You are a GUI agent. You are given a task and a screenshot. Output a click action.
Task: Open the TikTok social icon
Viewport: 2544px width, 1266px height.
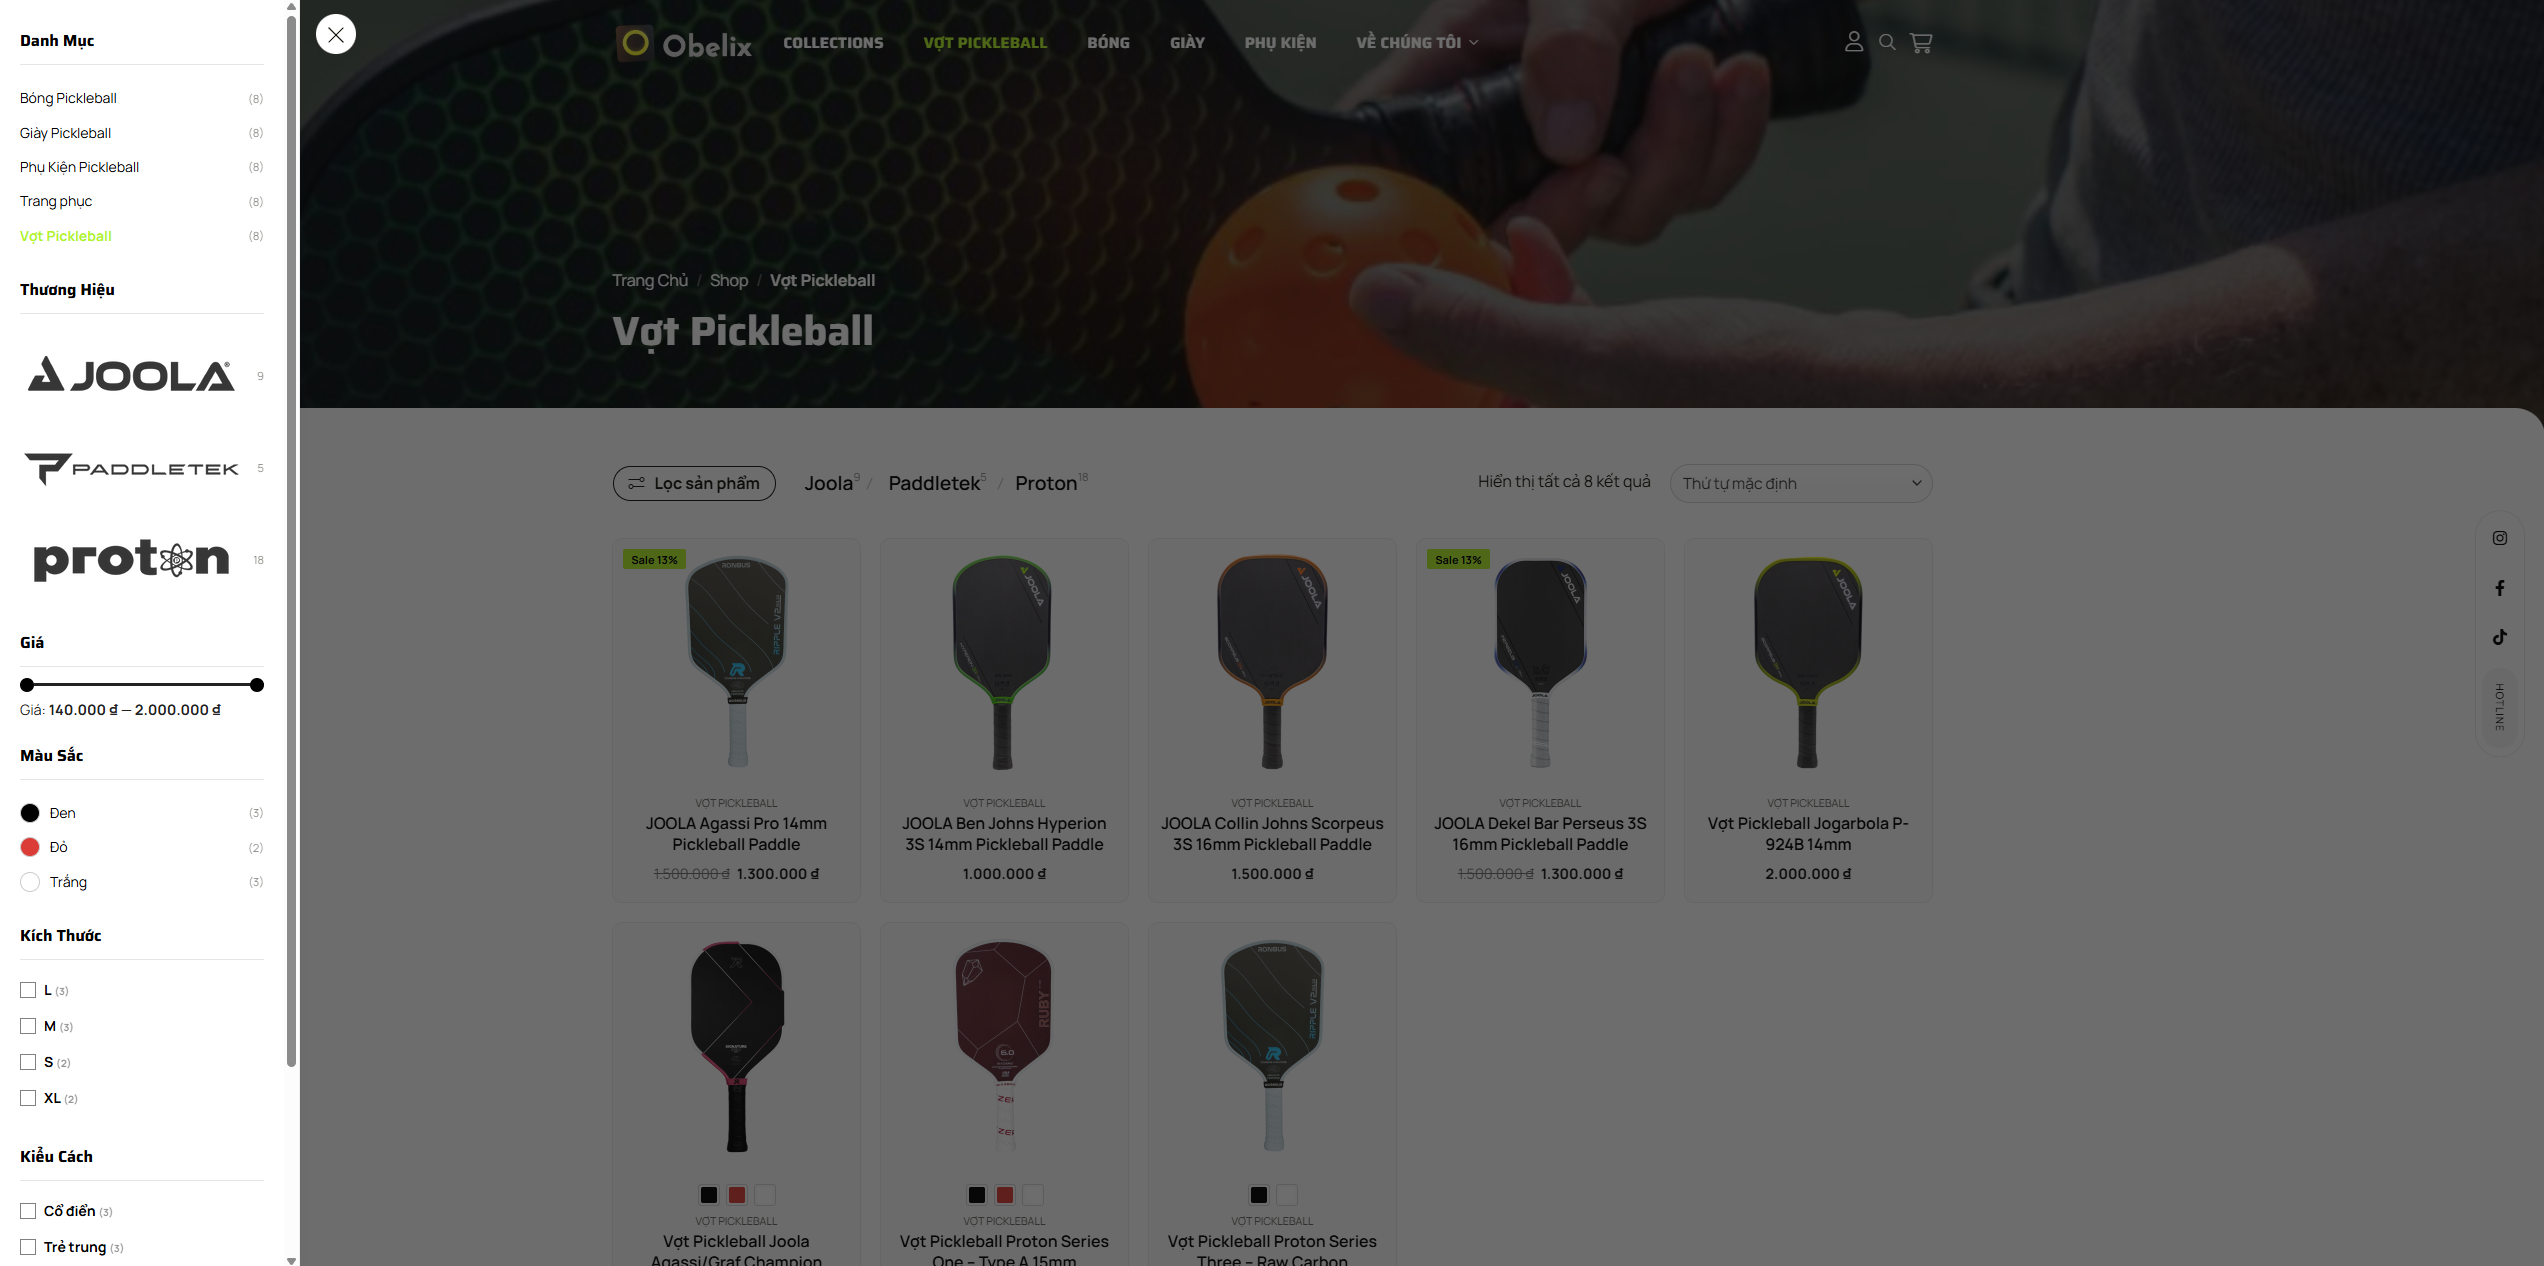pos(2499,637)
